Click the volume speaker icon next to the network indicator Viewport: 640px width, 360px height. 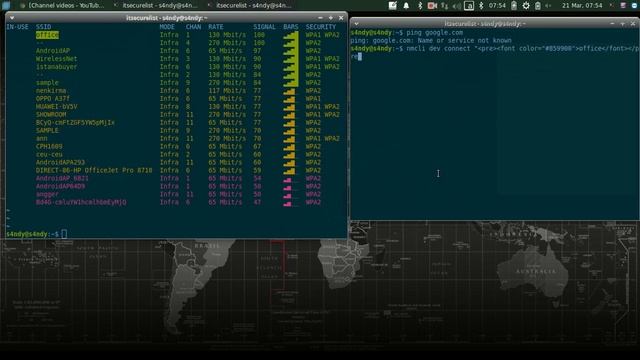click(x=457, y=5)
